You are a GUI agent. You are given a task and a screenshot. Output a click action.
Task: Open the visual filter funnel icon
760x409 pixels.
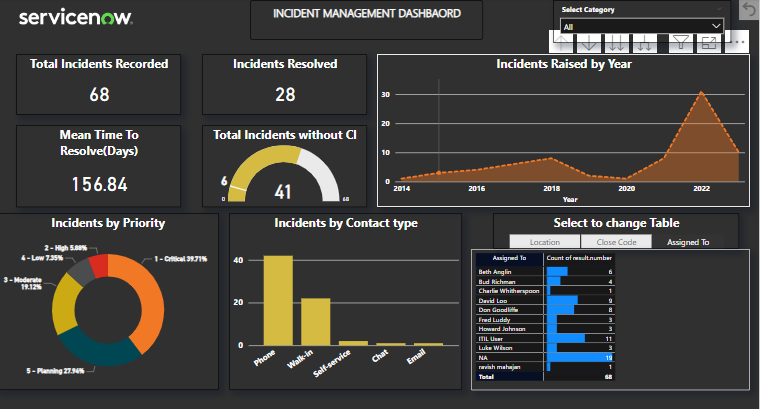coord(680,42)
